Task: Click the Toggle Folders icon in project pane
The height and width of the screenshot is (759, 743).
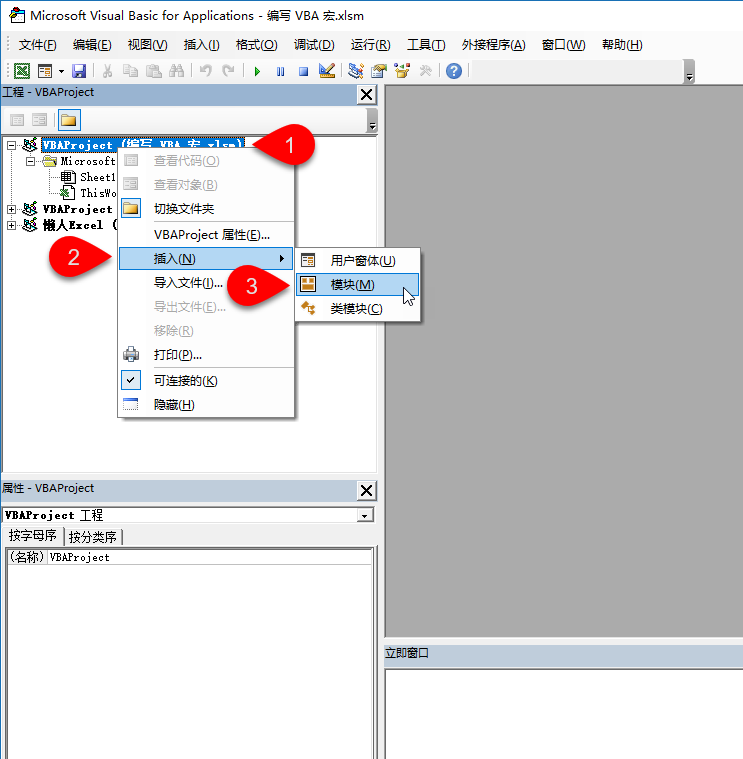Action: (x=68, y=120)
